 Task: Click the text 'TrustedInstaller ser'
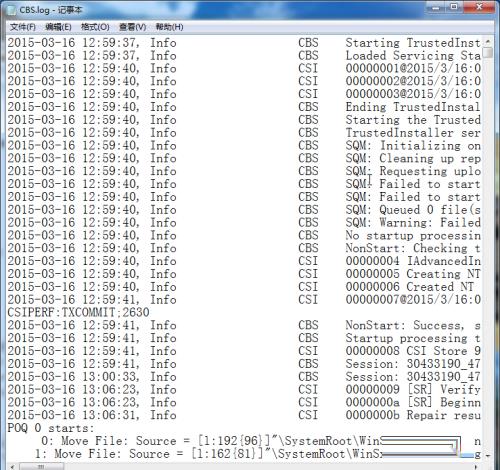413,133
